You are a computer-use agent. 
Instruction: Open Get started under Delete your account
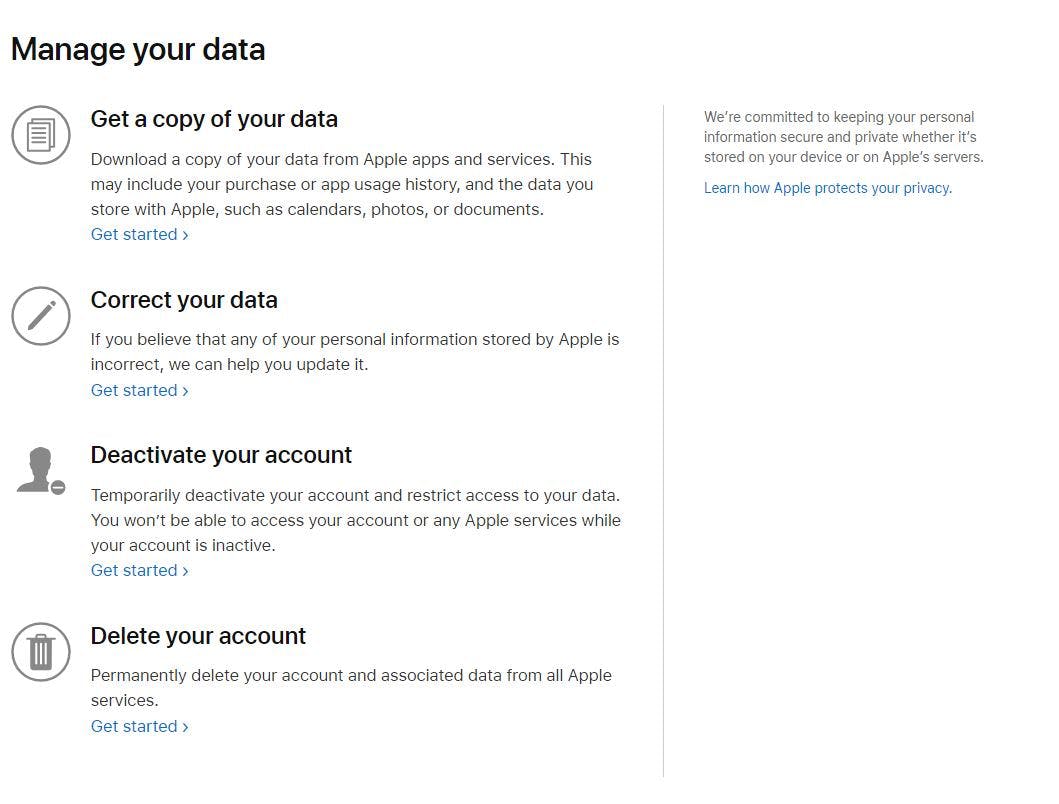click(140, 726)
